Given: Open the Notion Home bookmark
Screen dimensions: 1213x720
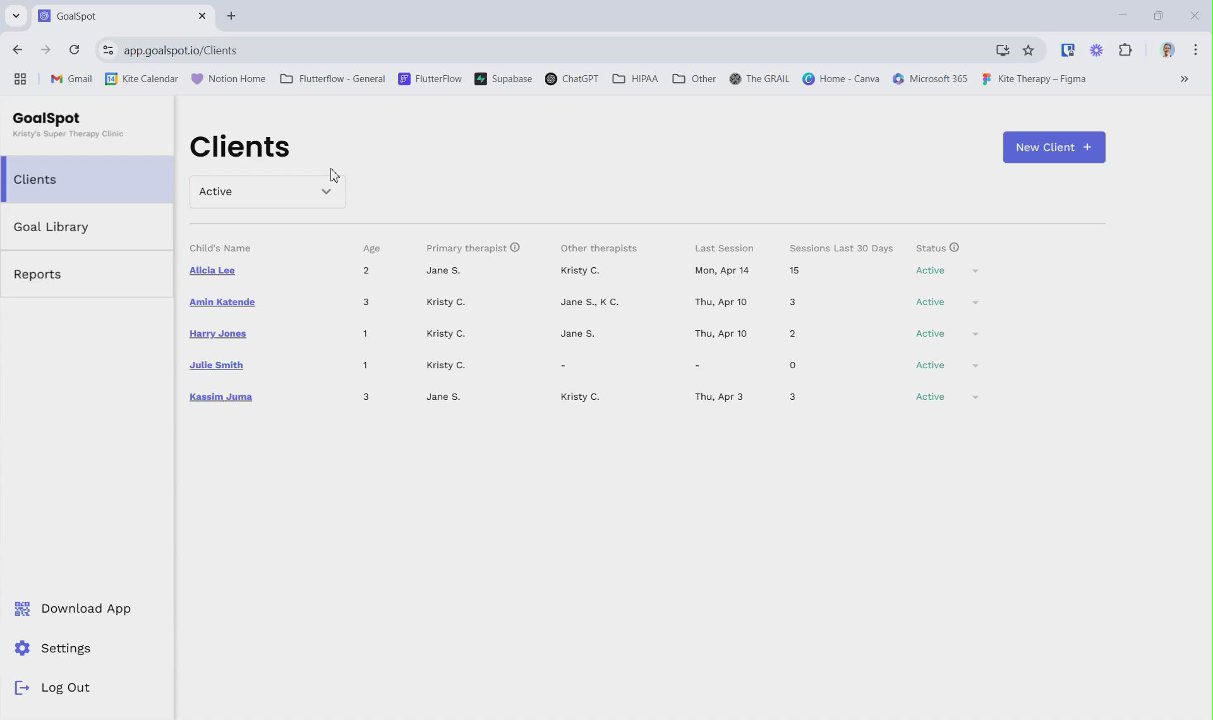Looking at the screenshot, I should point(228,79).
